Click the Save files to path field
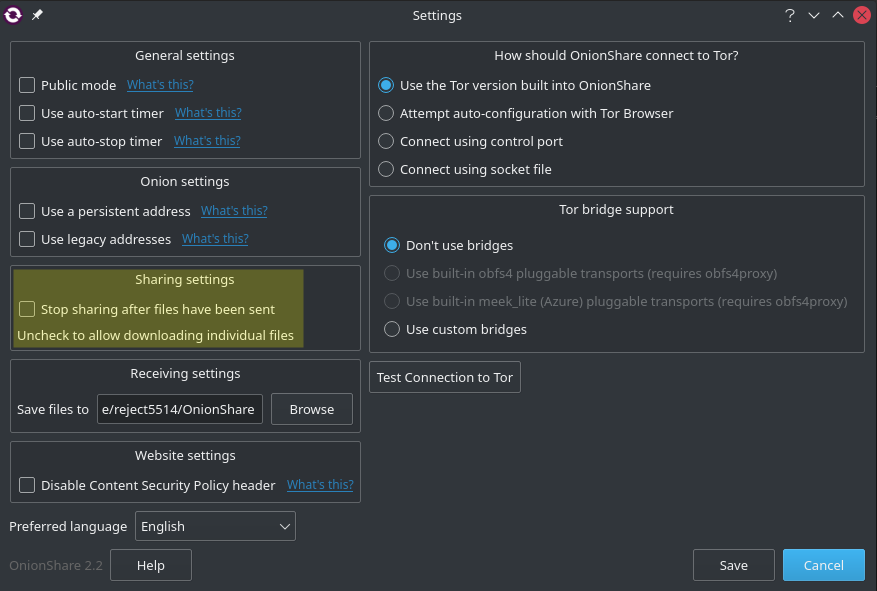The width and height of the screenshot is (877, 591). pyautogui.click(x=180, y=409)
